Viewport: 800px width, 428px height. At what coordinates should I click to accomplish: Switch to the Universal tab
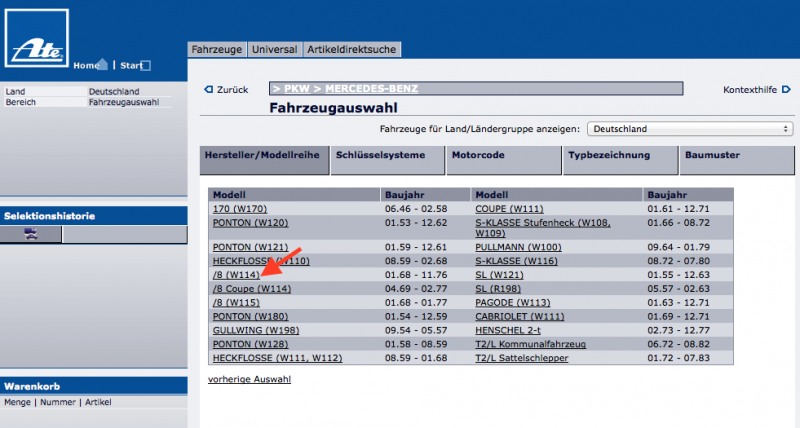(x=274, y=49)
